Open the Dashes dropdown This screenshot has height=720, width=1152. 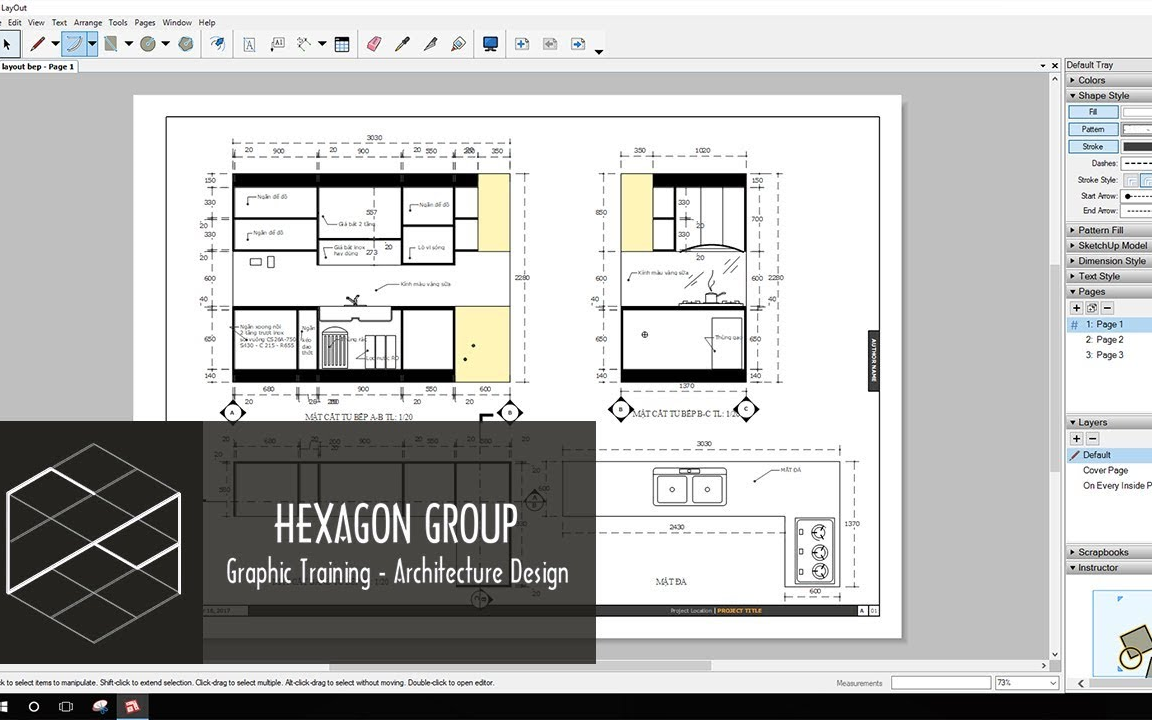(1137, 163)
